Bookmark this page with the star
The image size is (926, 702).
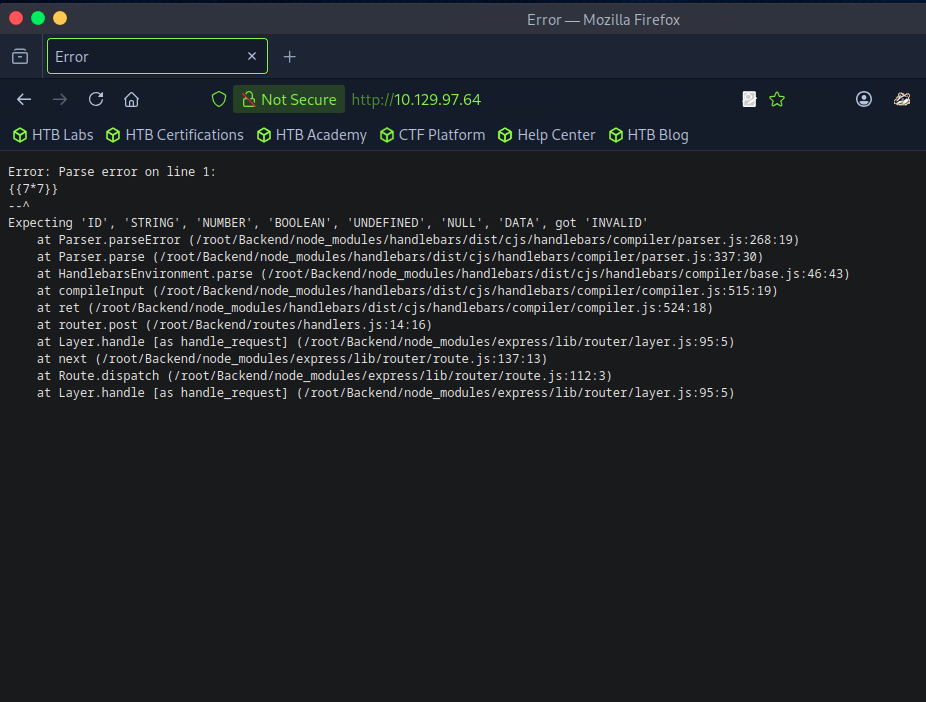pyautogui.click(x=777, y=99)
